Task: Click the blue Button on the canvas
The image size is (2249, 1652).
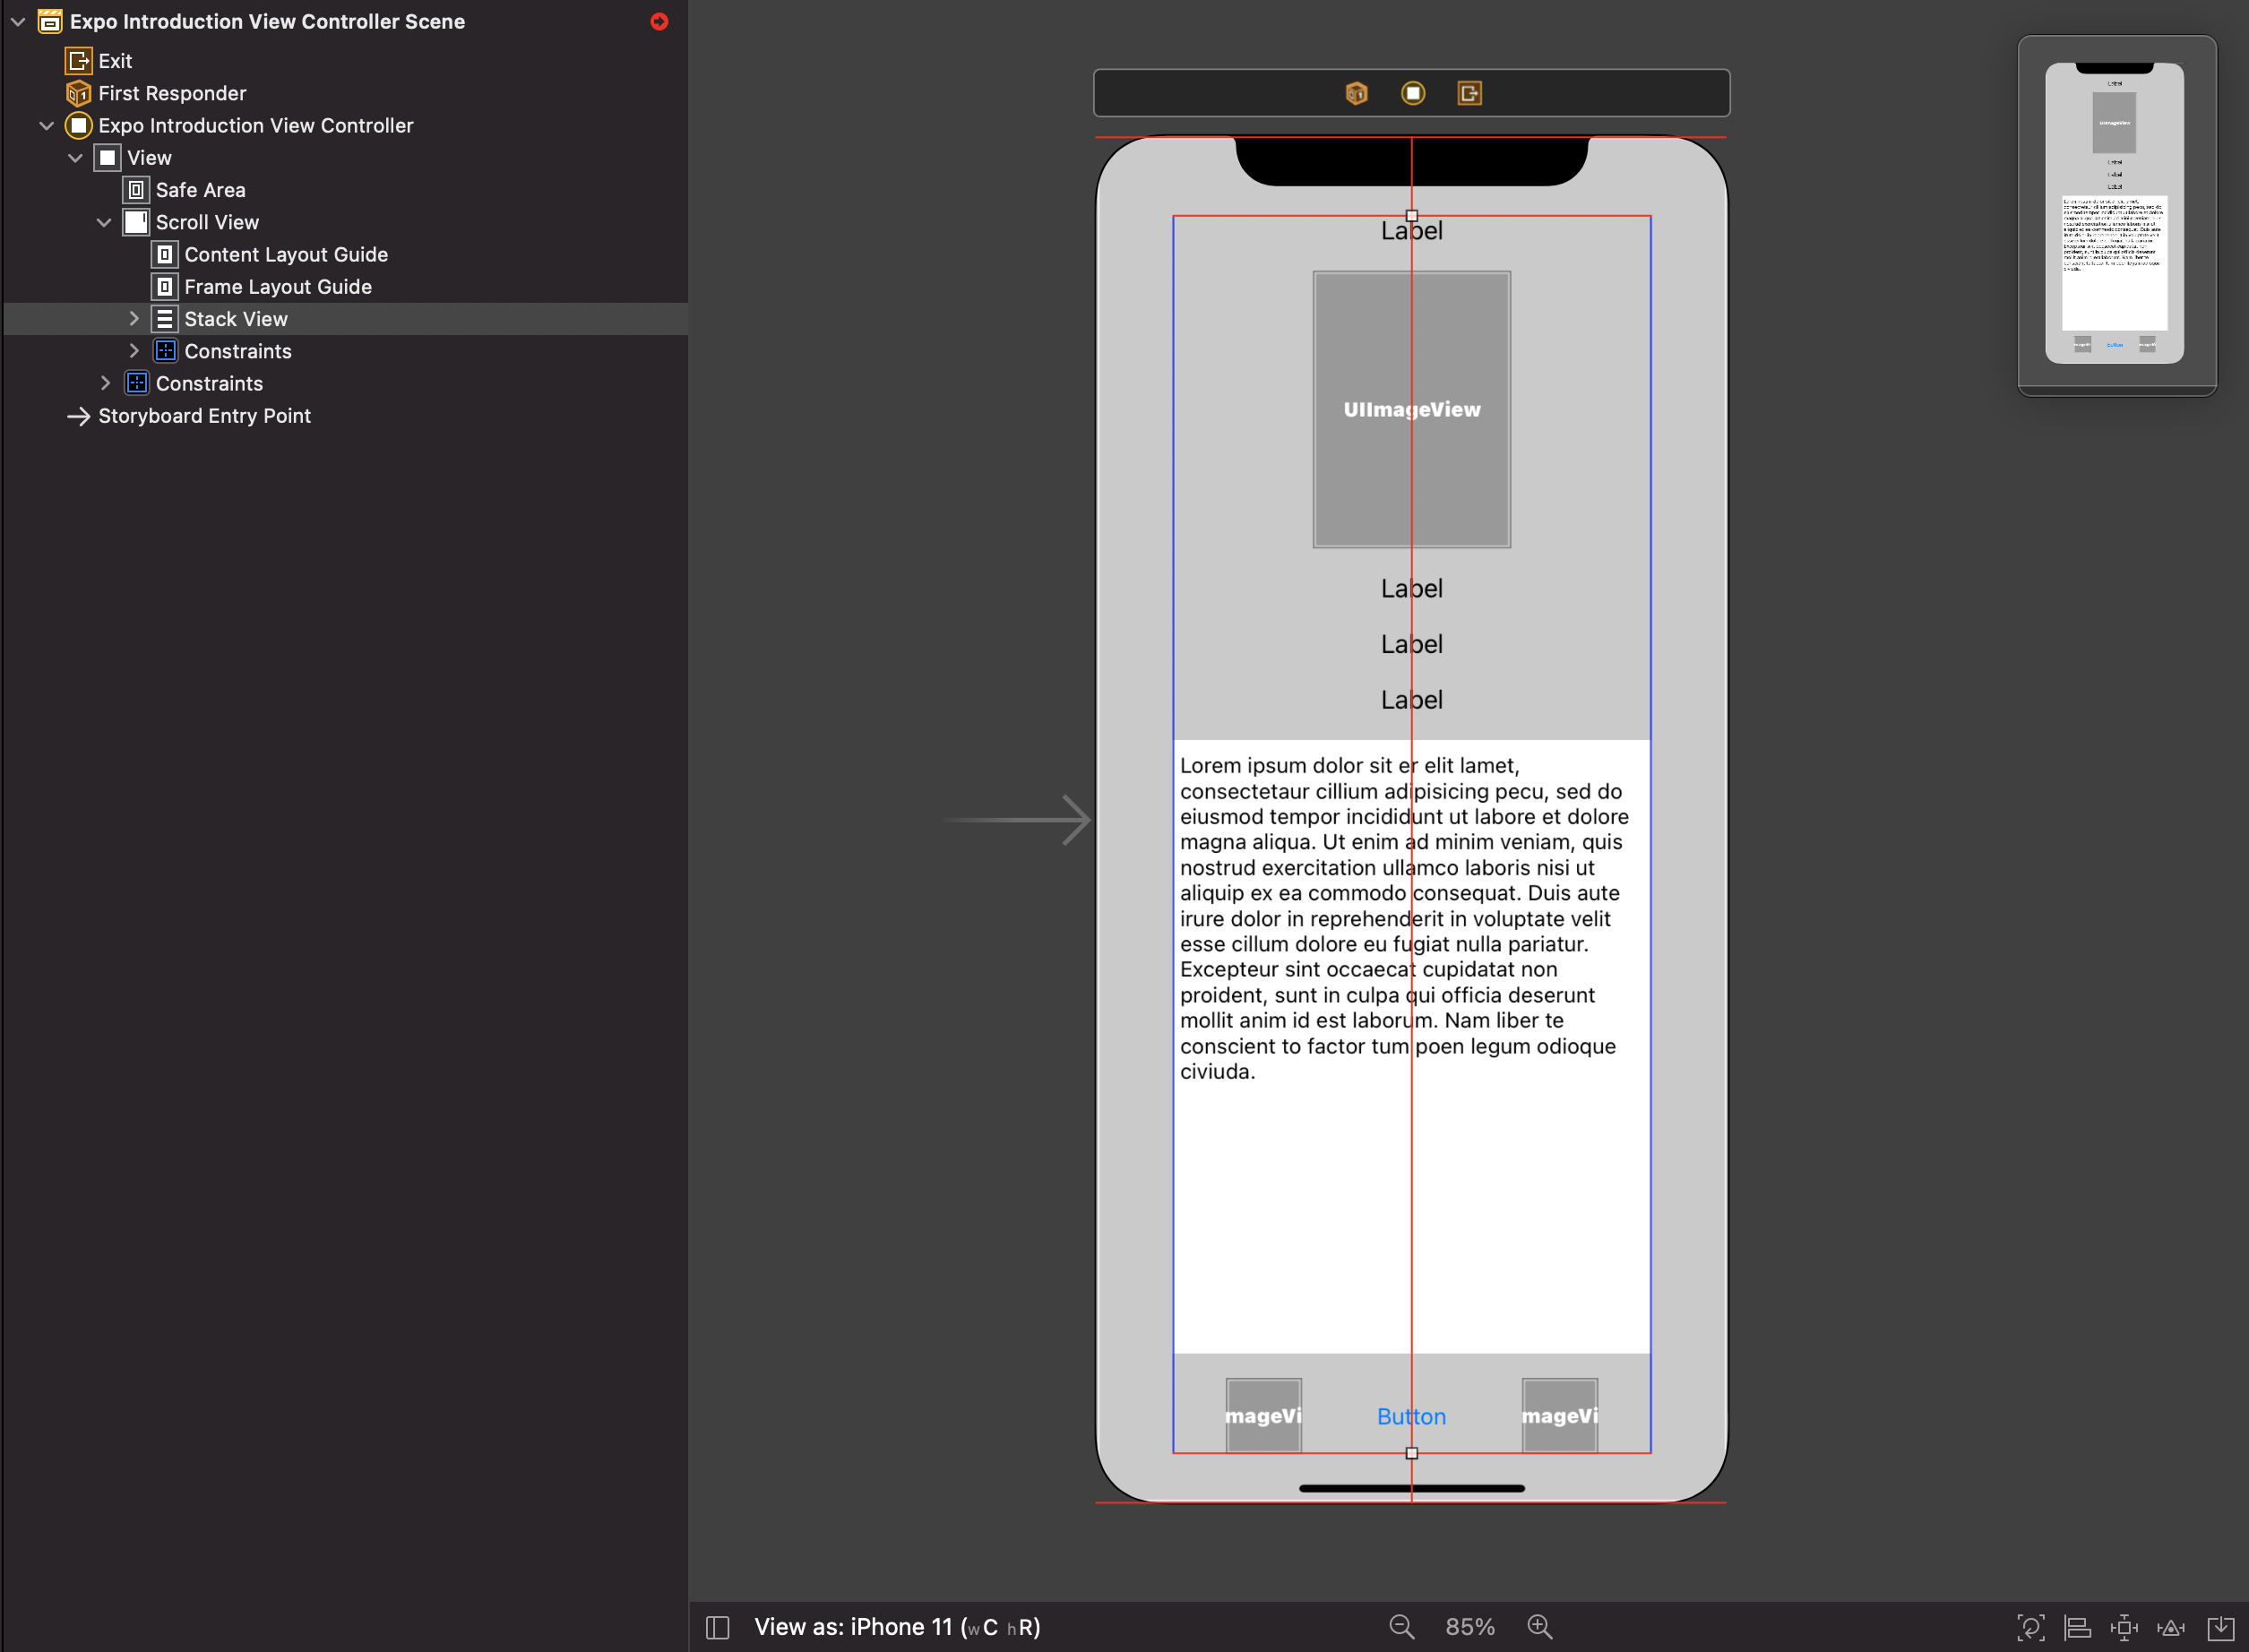Action: [x=1411, y=1416]
